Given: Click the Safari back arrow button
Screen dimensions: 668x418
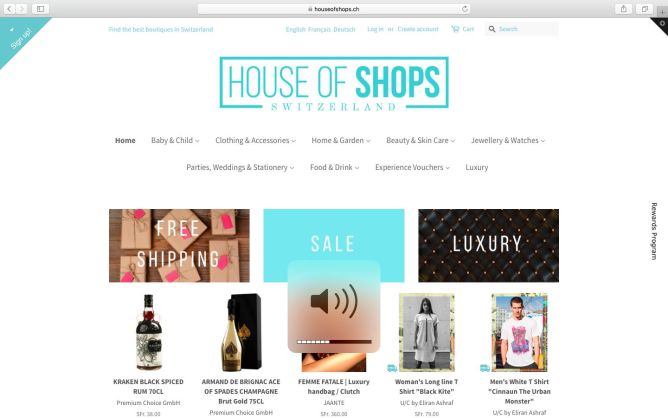Looking at the screenshot, I should (x=9, y=9).
